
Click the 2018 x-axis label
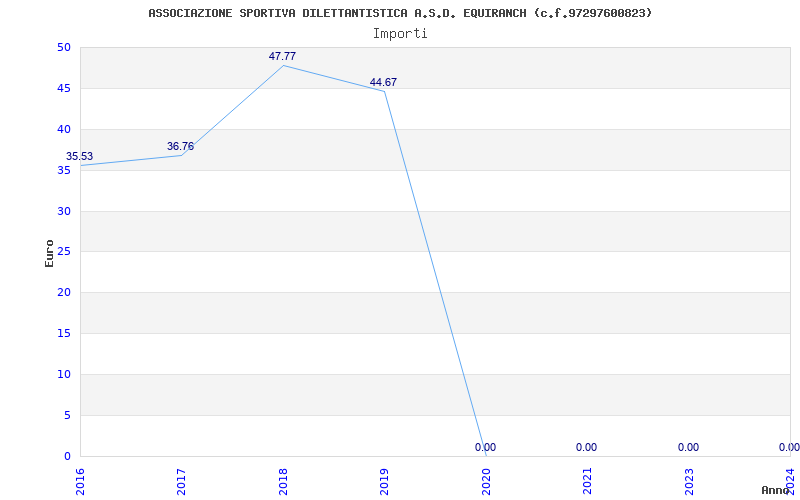[283, 481]
